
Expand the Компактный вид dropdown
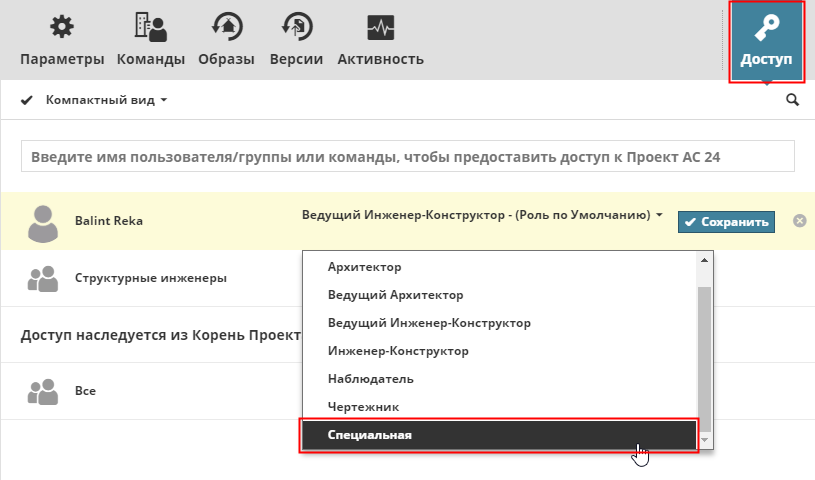point(163,101)
